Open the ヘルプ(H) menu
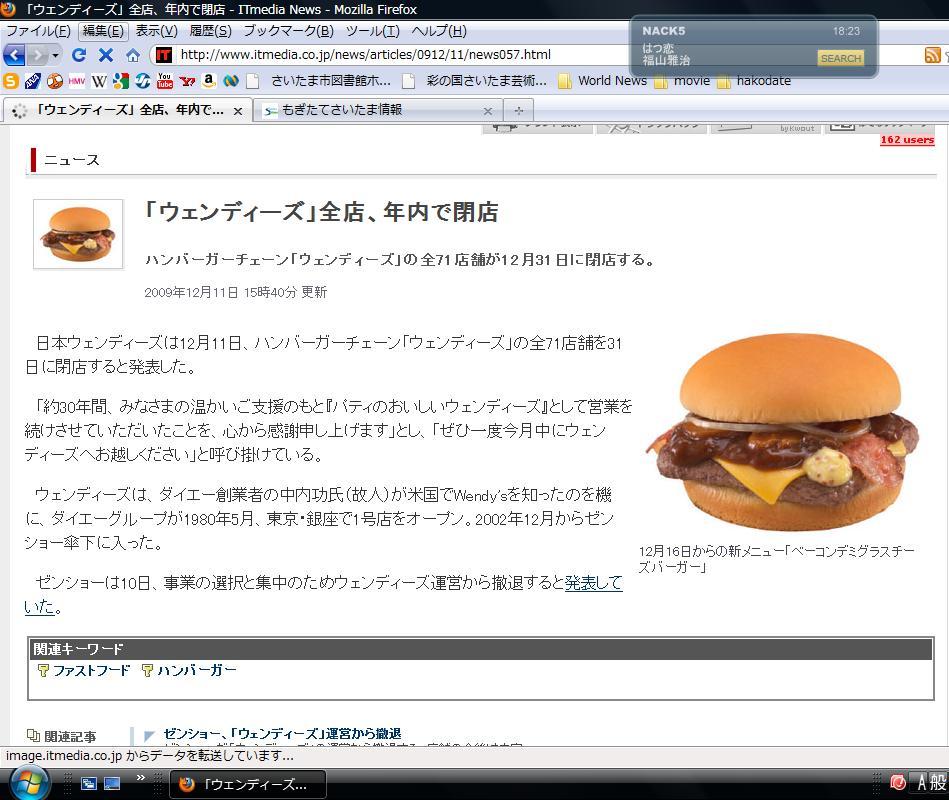Screen dimensions: 949x800 click(439, 31)
